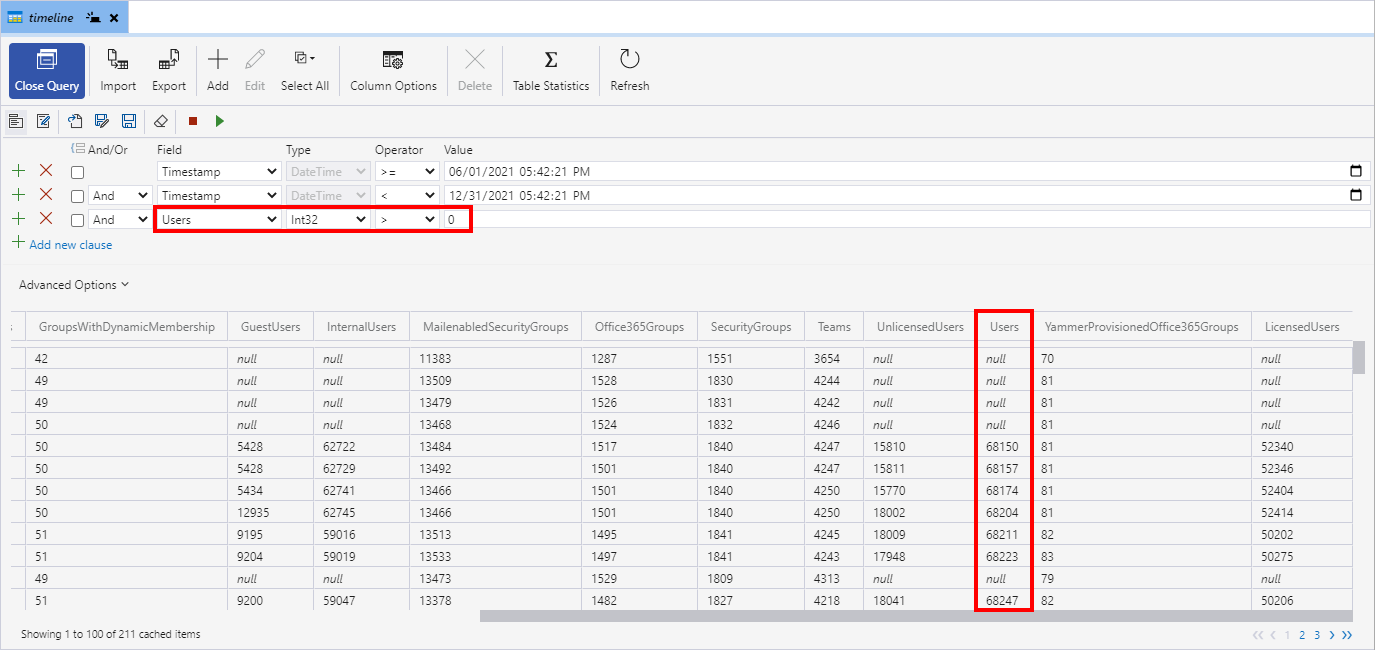Stop the query with the red square icon
1375x650 pixels.
point(193,121)
